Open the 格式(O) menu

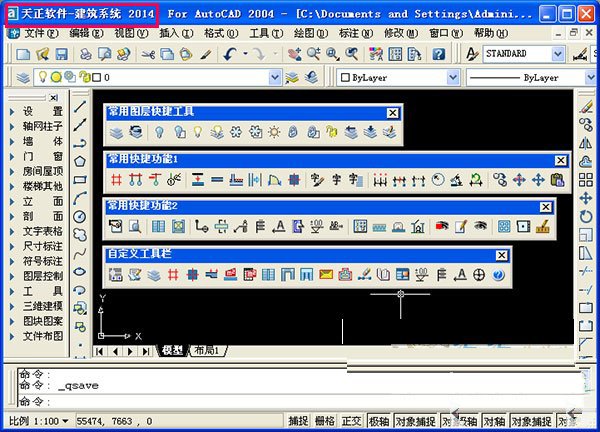(x=221, y=34)
